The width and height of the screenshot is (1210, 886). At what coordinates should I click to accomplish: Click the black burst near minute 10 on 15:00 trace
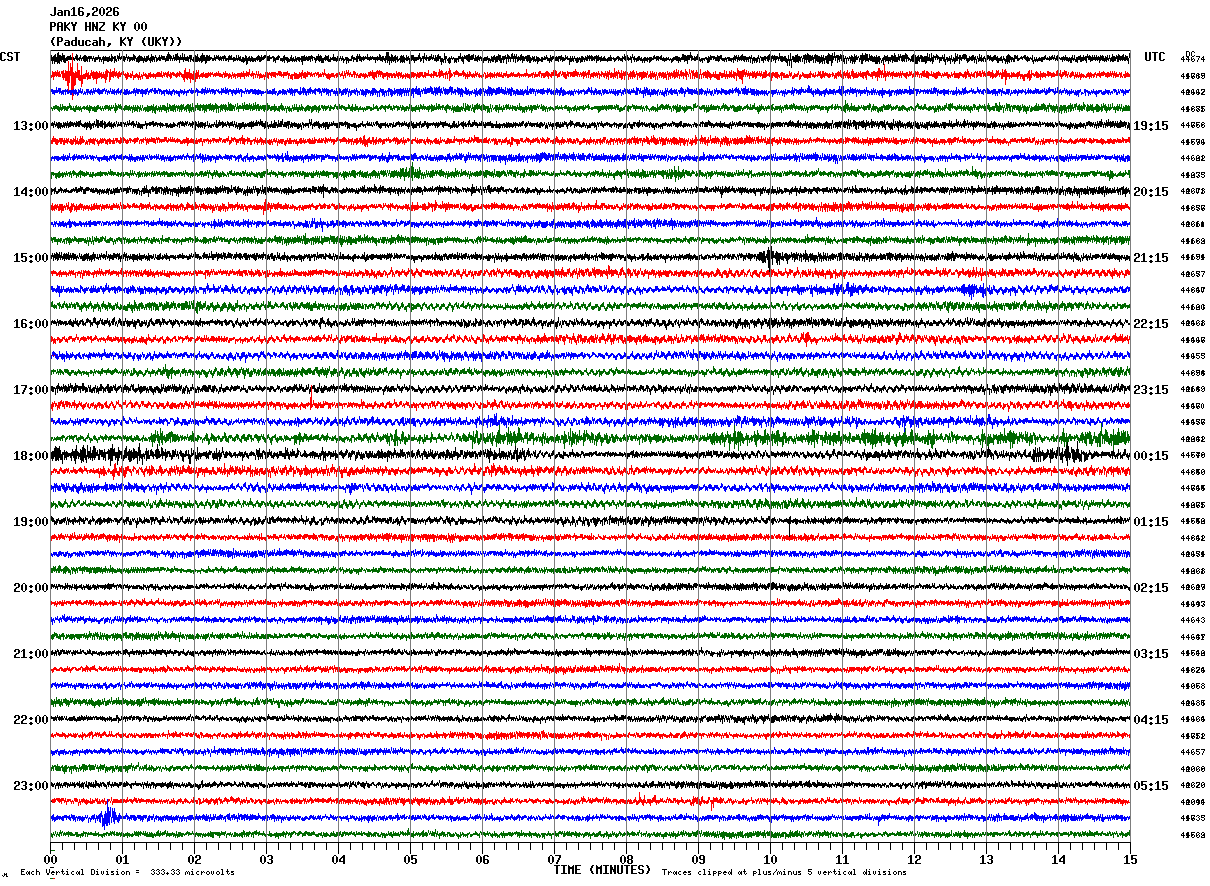coord(768,257)
